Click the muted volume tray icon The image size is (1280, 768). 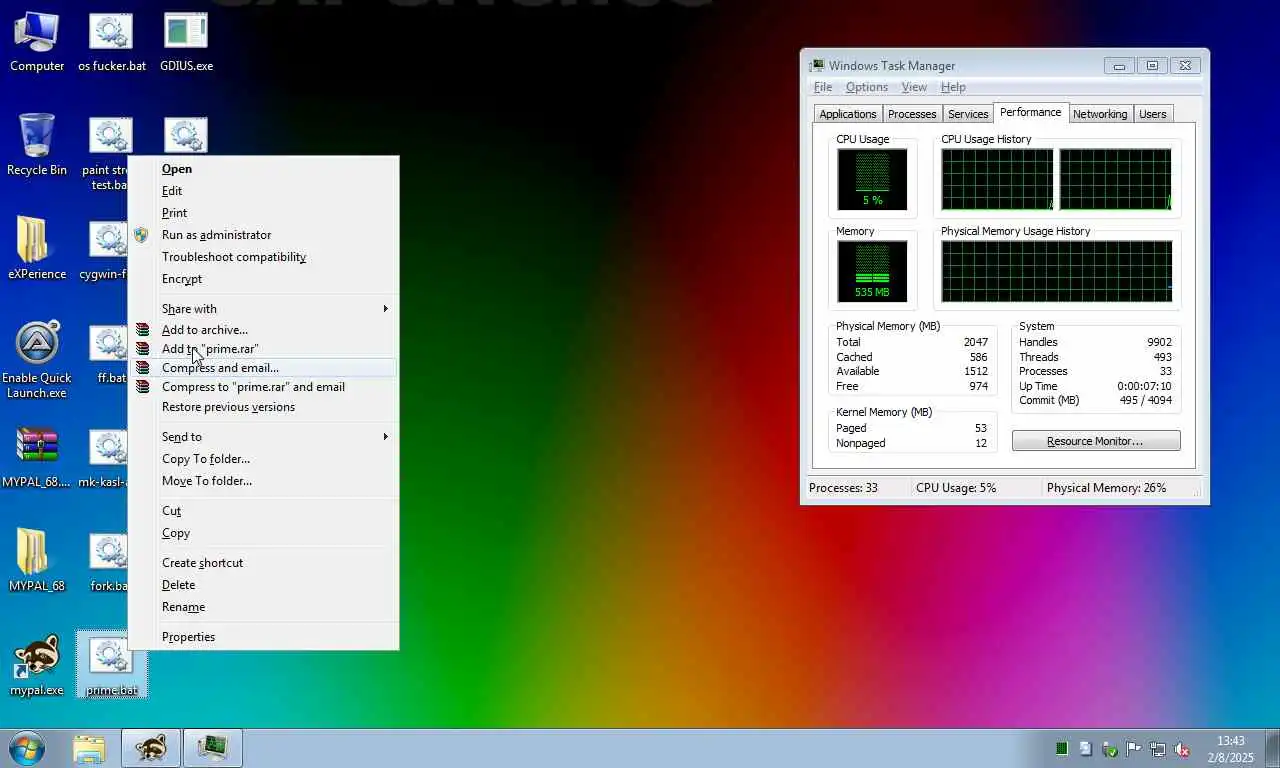point(1182,749)
